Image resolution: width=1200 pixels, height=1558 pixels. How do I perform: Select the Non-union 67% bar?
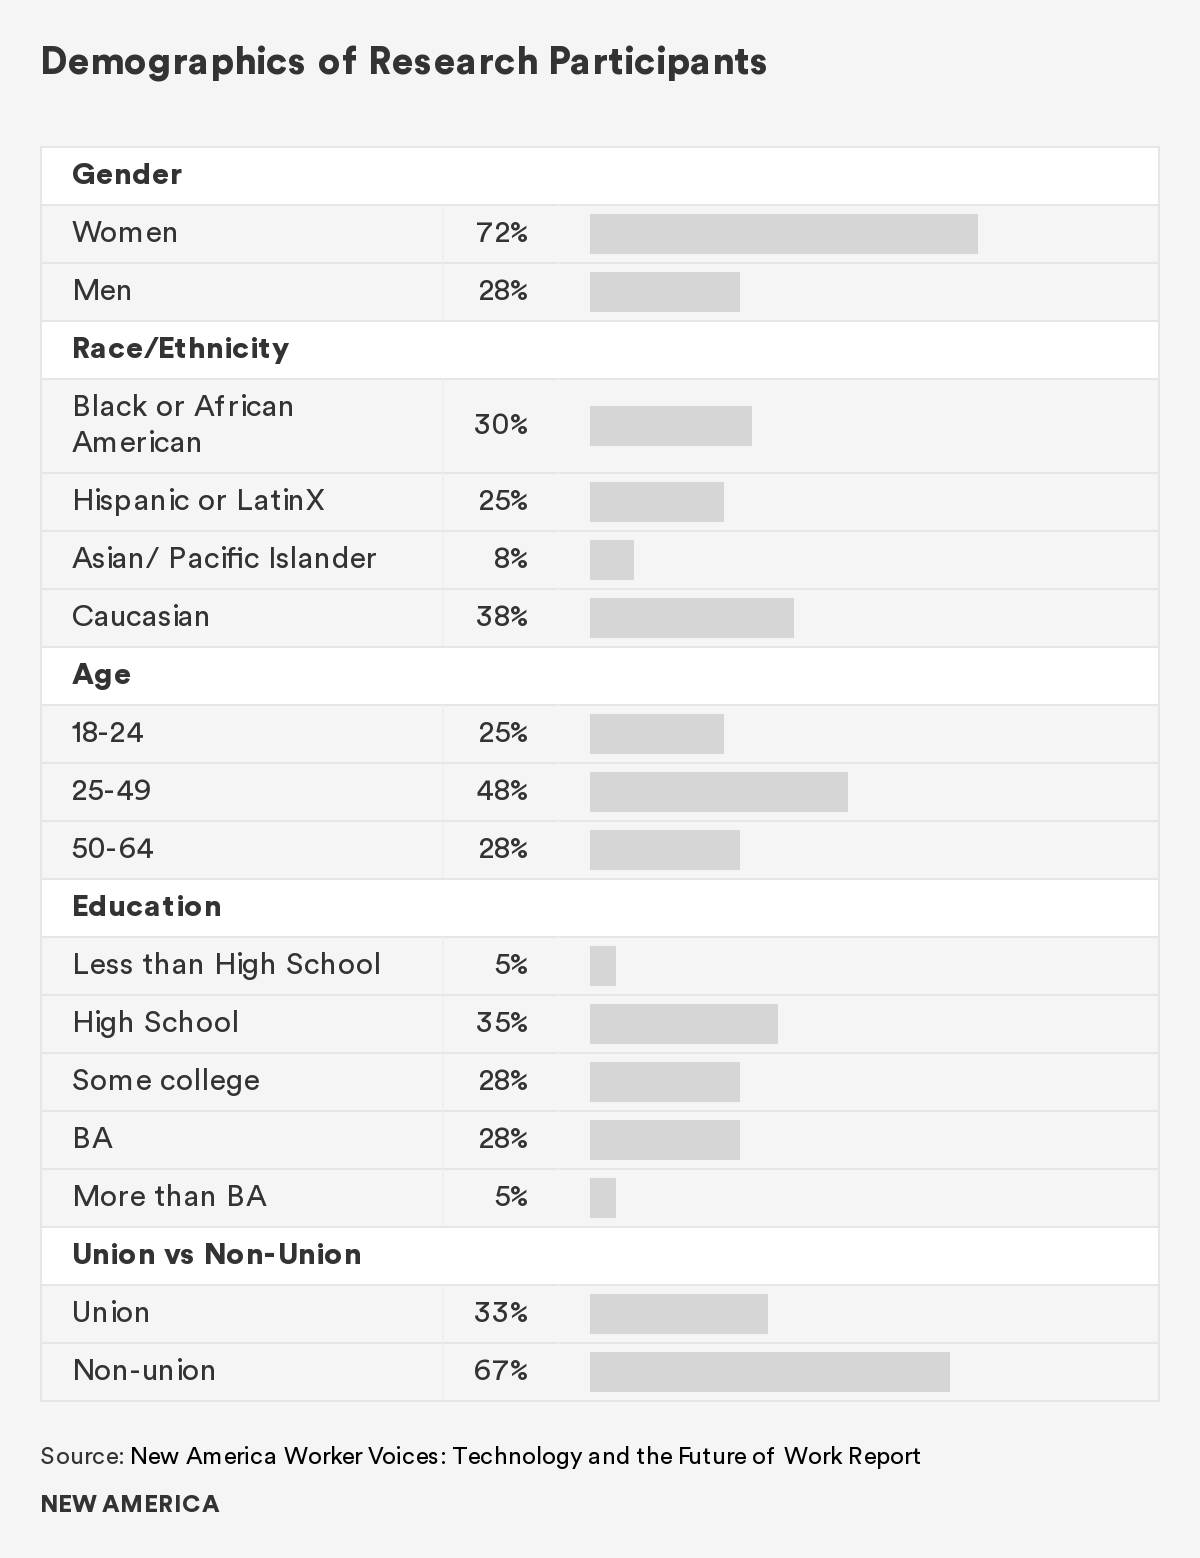tap(769, 1372)
